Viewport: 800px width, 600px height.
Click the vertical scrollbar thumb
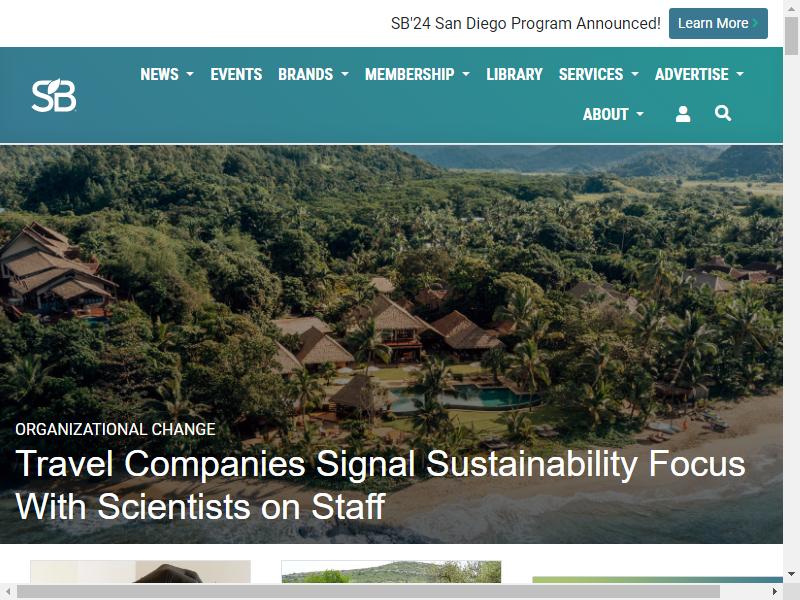[x=791, y=35]
